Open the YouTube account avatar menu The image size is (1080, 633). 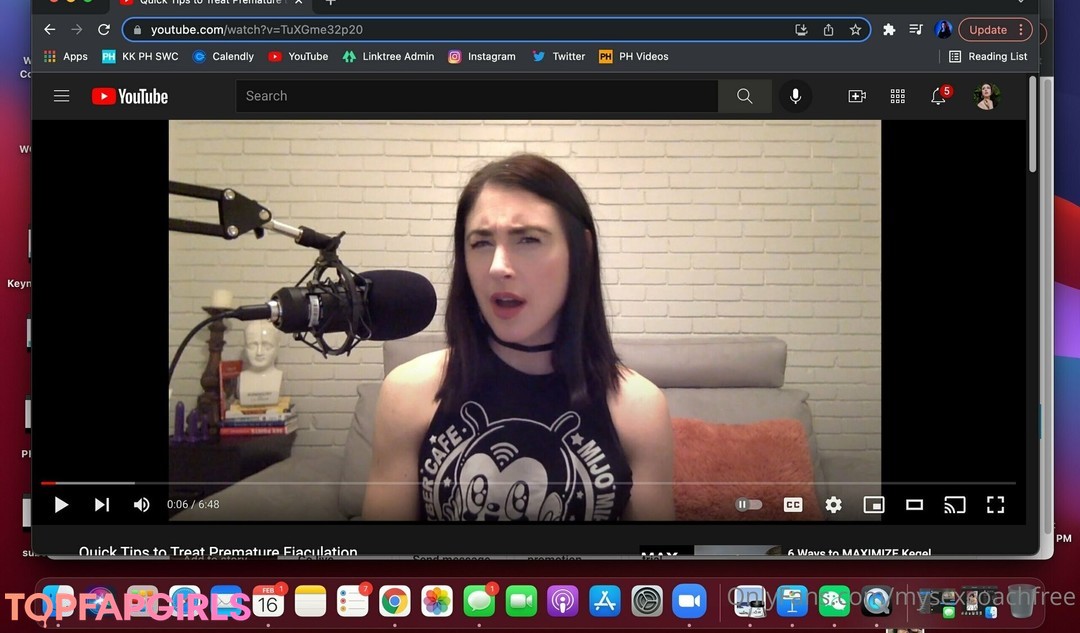pos(986,96)
